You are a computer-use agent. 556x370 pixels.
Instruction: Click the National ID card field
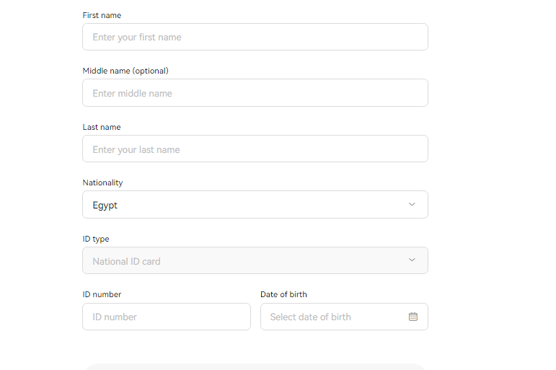pos(255,260)
